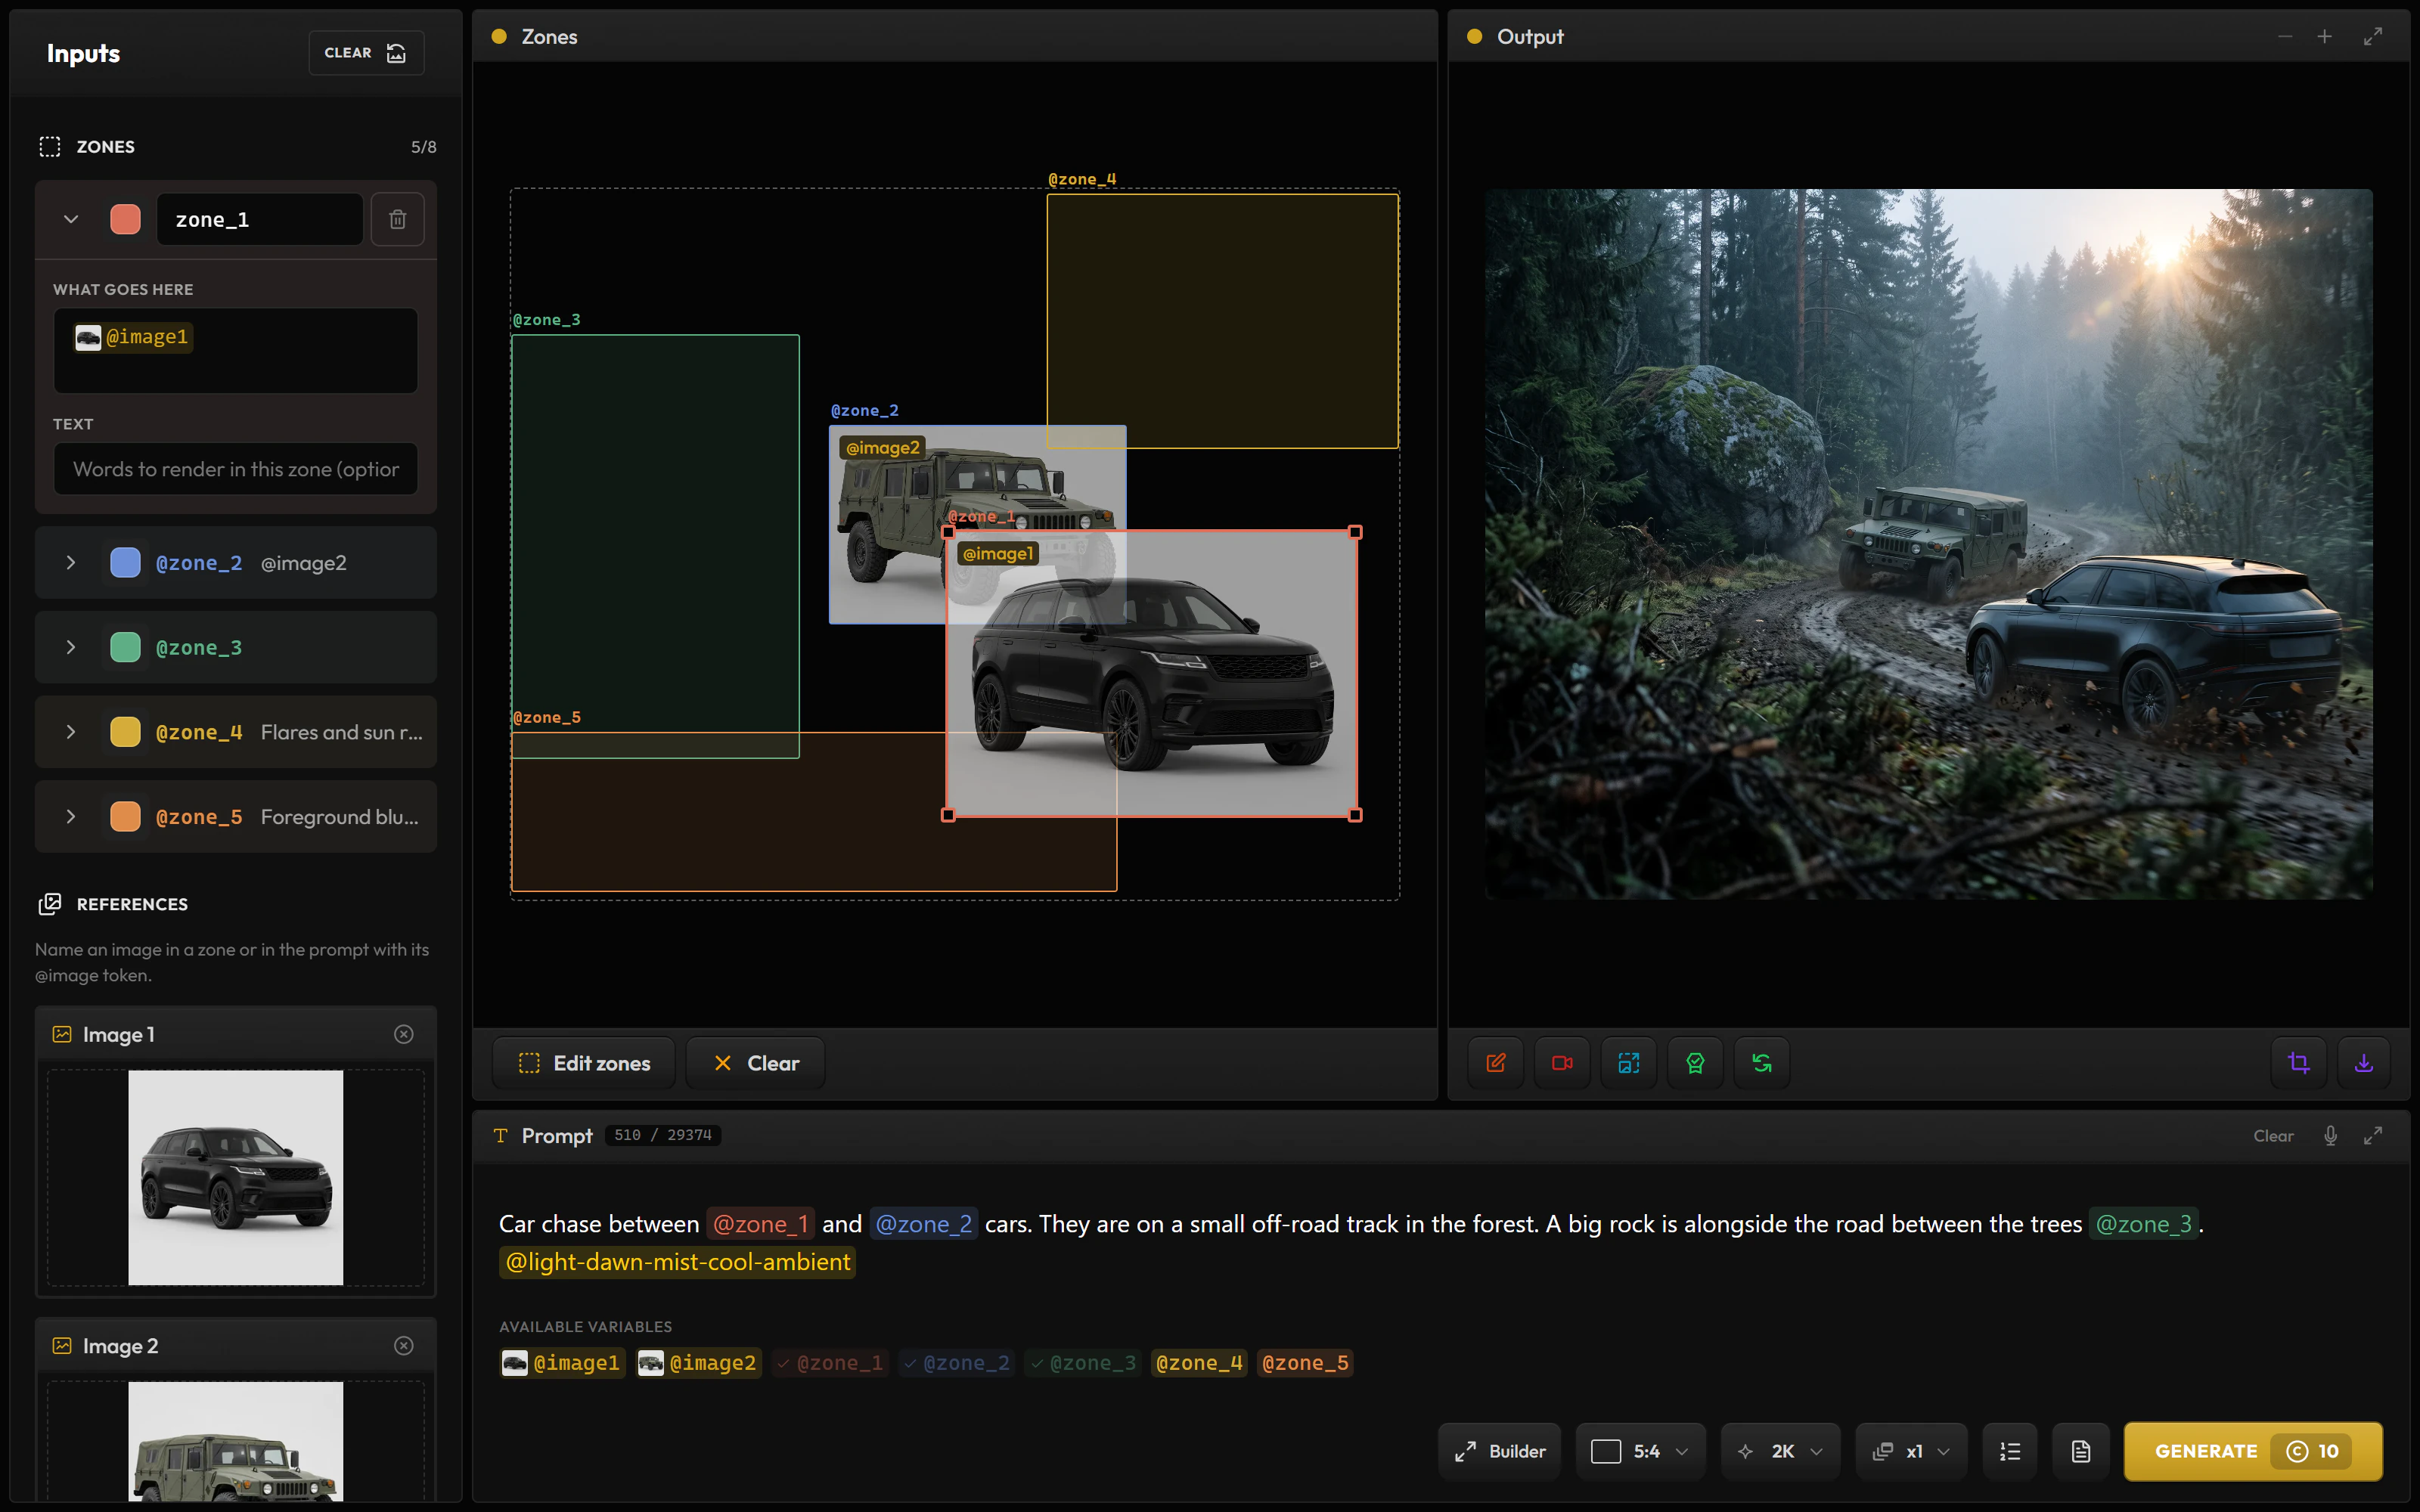Click the zone text input field

tap(236, 469)
